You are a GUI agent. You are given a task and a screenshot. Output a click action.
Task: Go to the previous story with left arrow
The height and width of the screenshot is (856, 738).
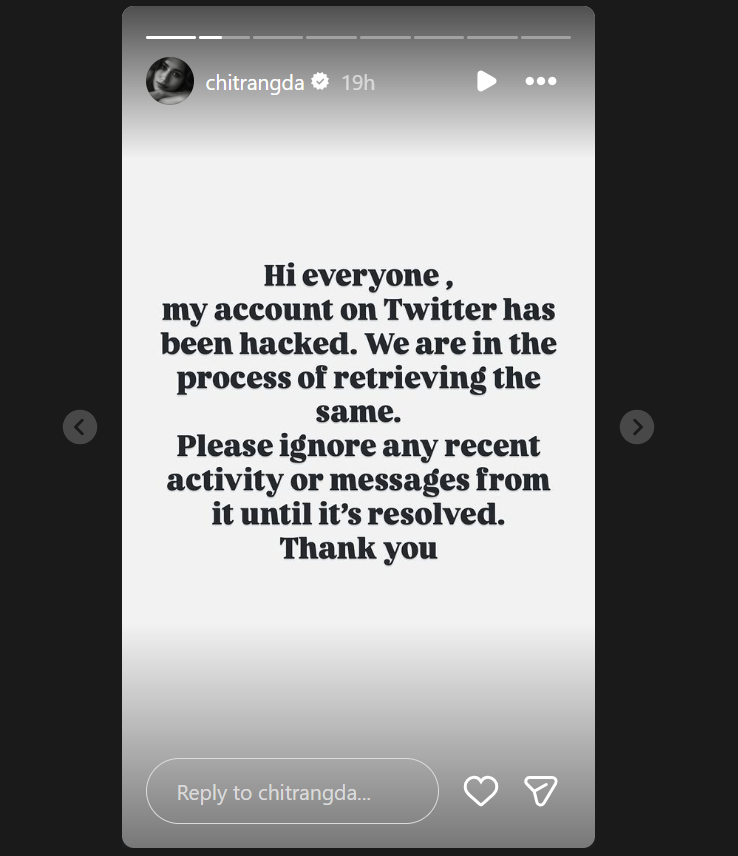coord(80,427)
